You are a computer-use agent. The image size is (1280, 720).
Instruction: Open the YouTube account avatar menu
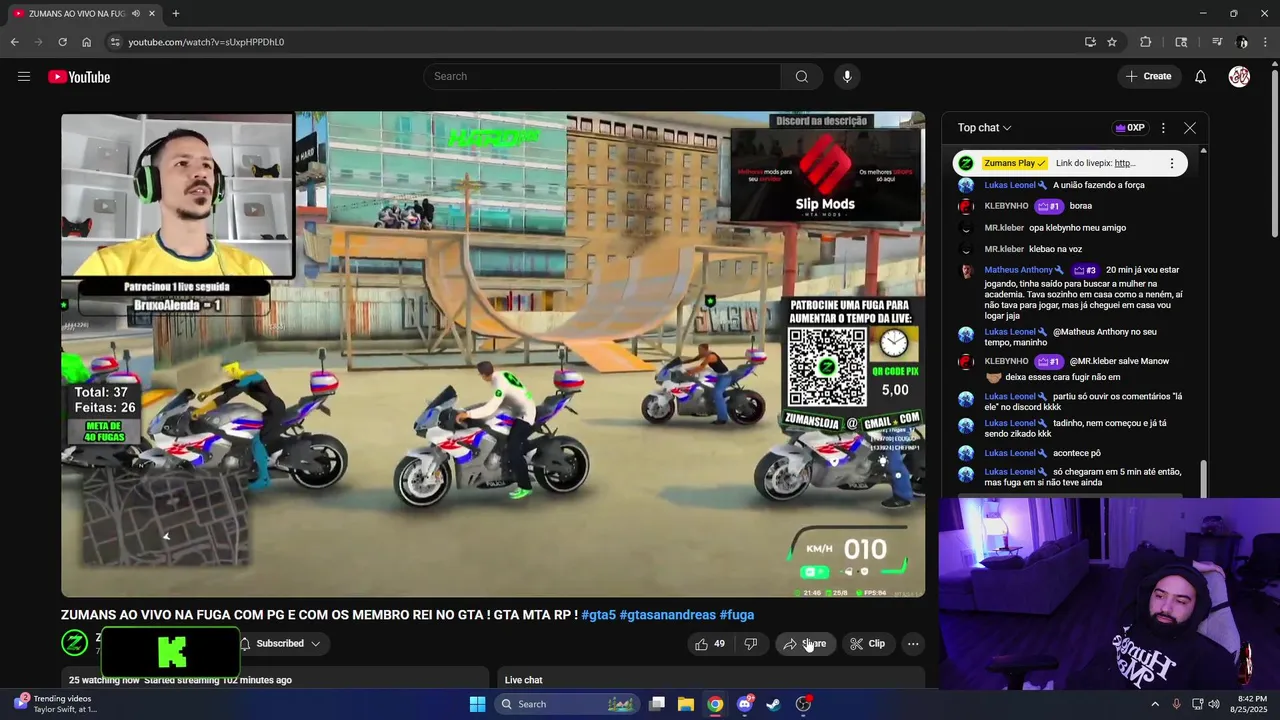(x=1239, y=77)
